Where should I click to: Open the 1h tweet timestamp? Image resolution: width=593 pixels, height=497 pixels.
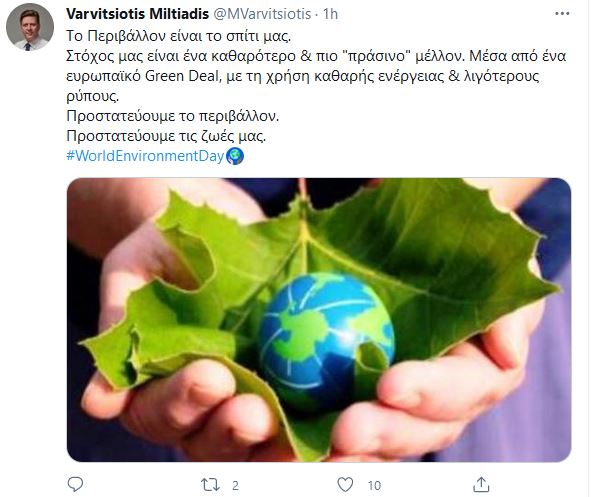tap(330, 14)
